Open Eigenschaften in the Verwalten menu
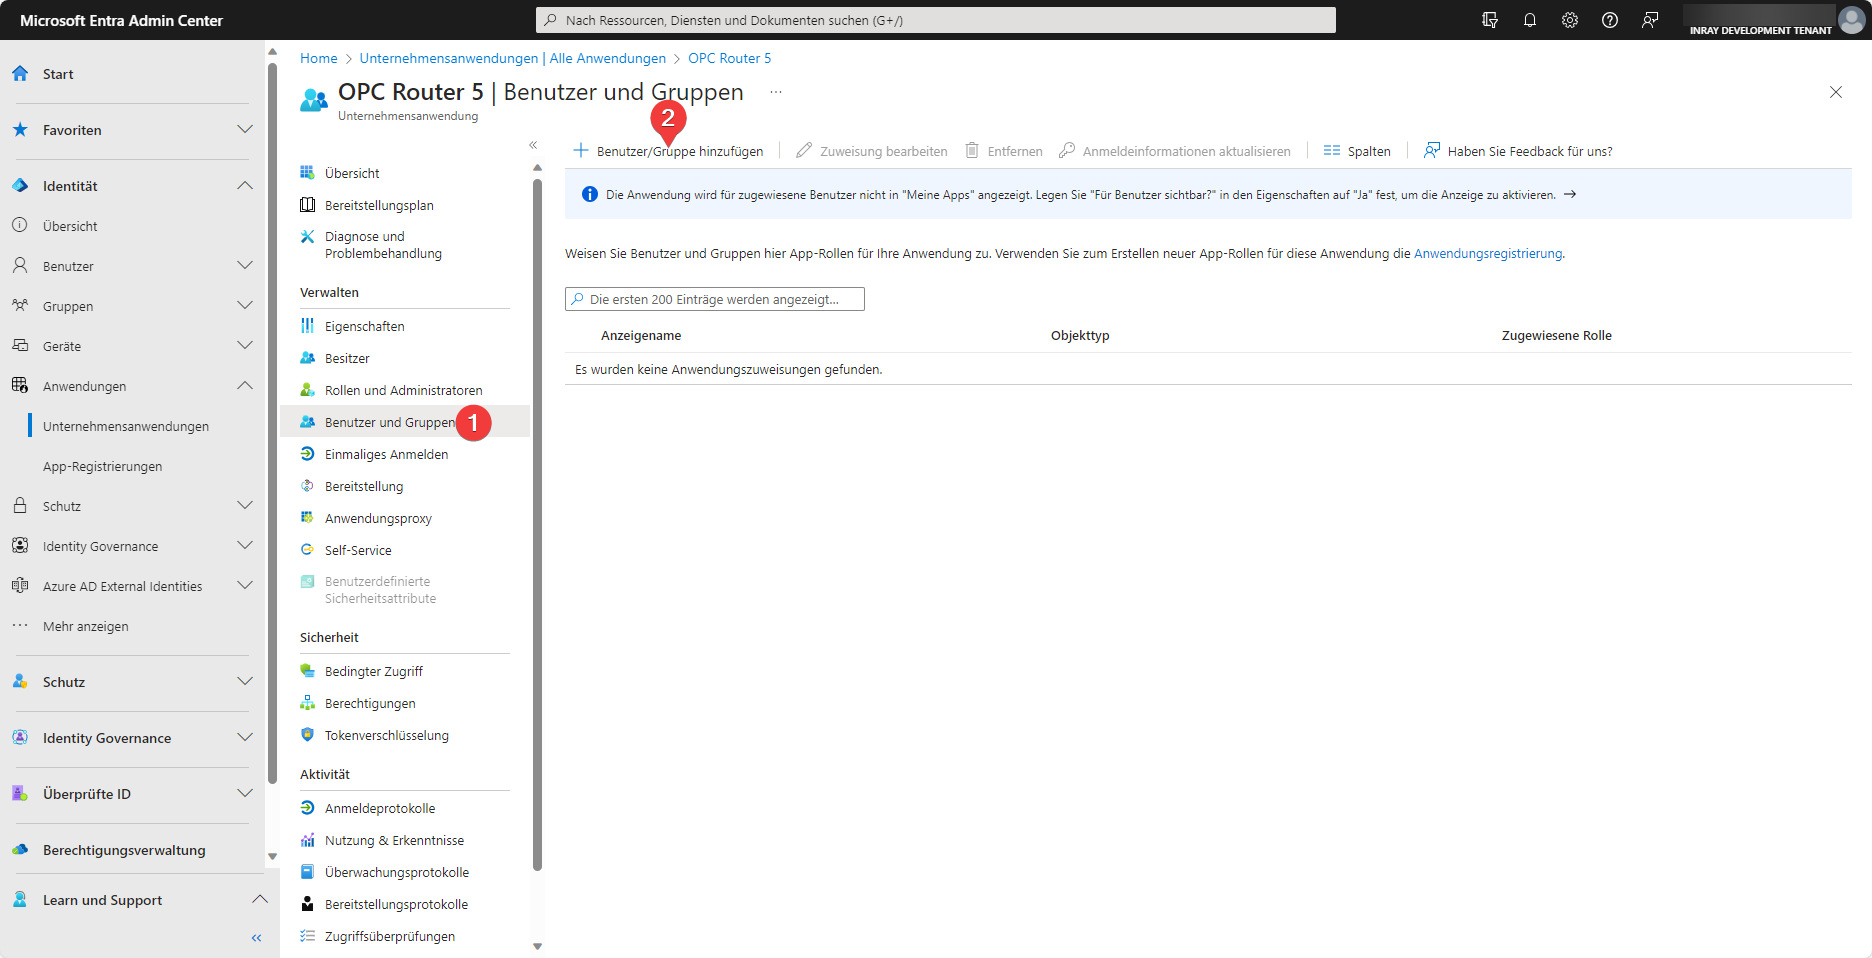This screenshot has height=958, width=1872. [364, 327]
